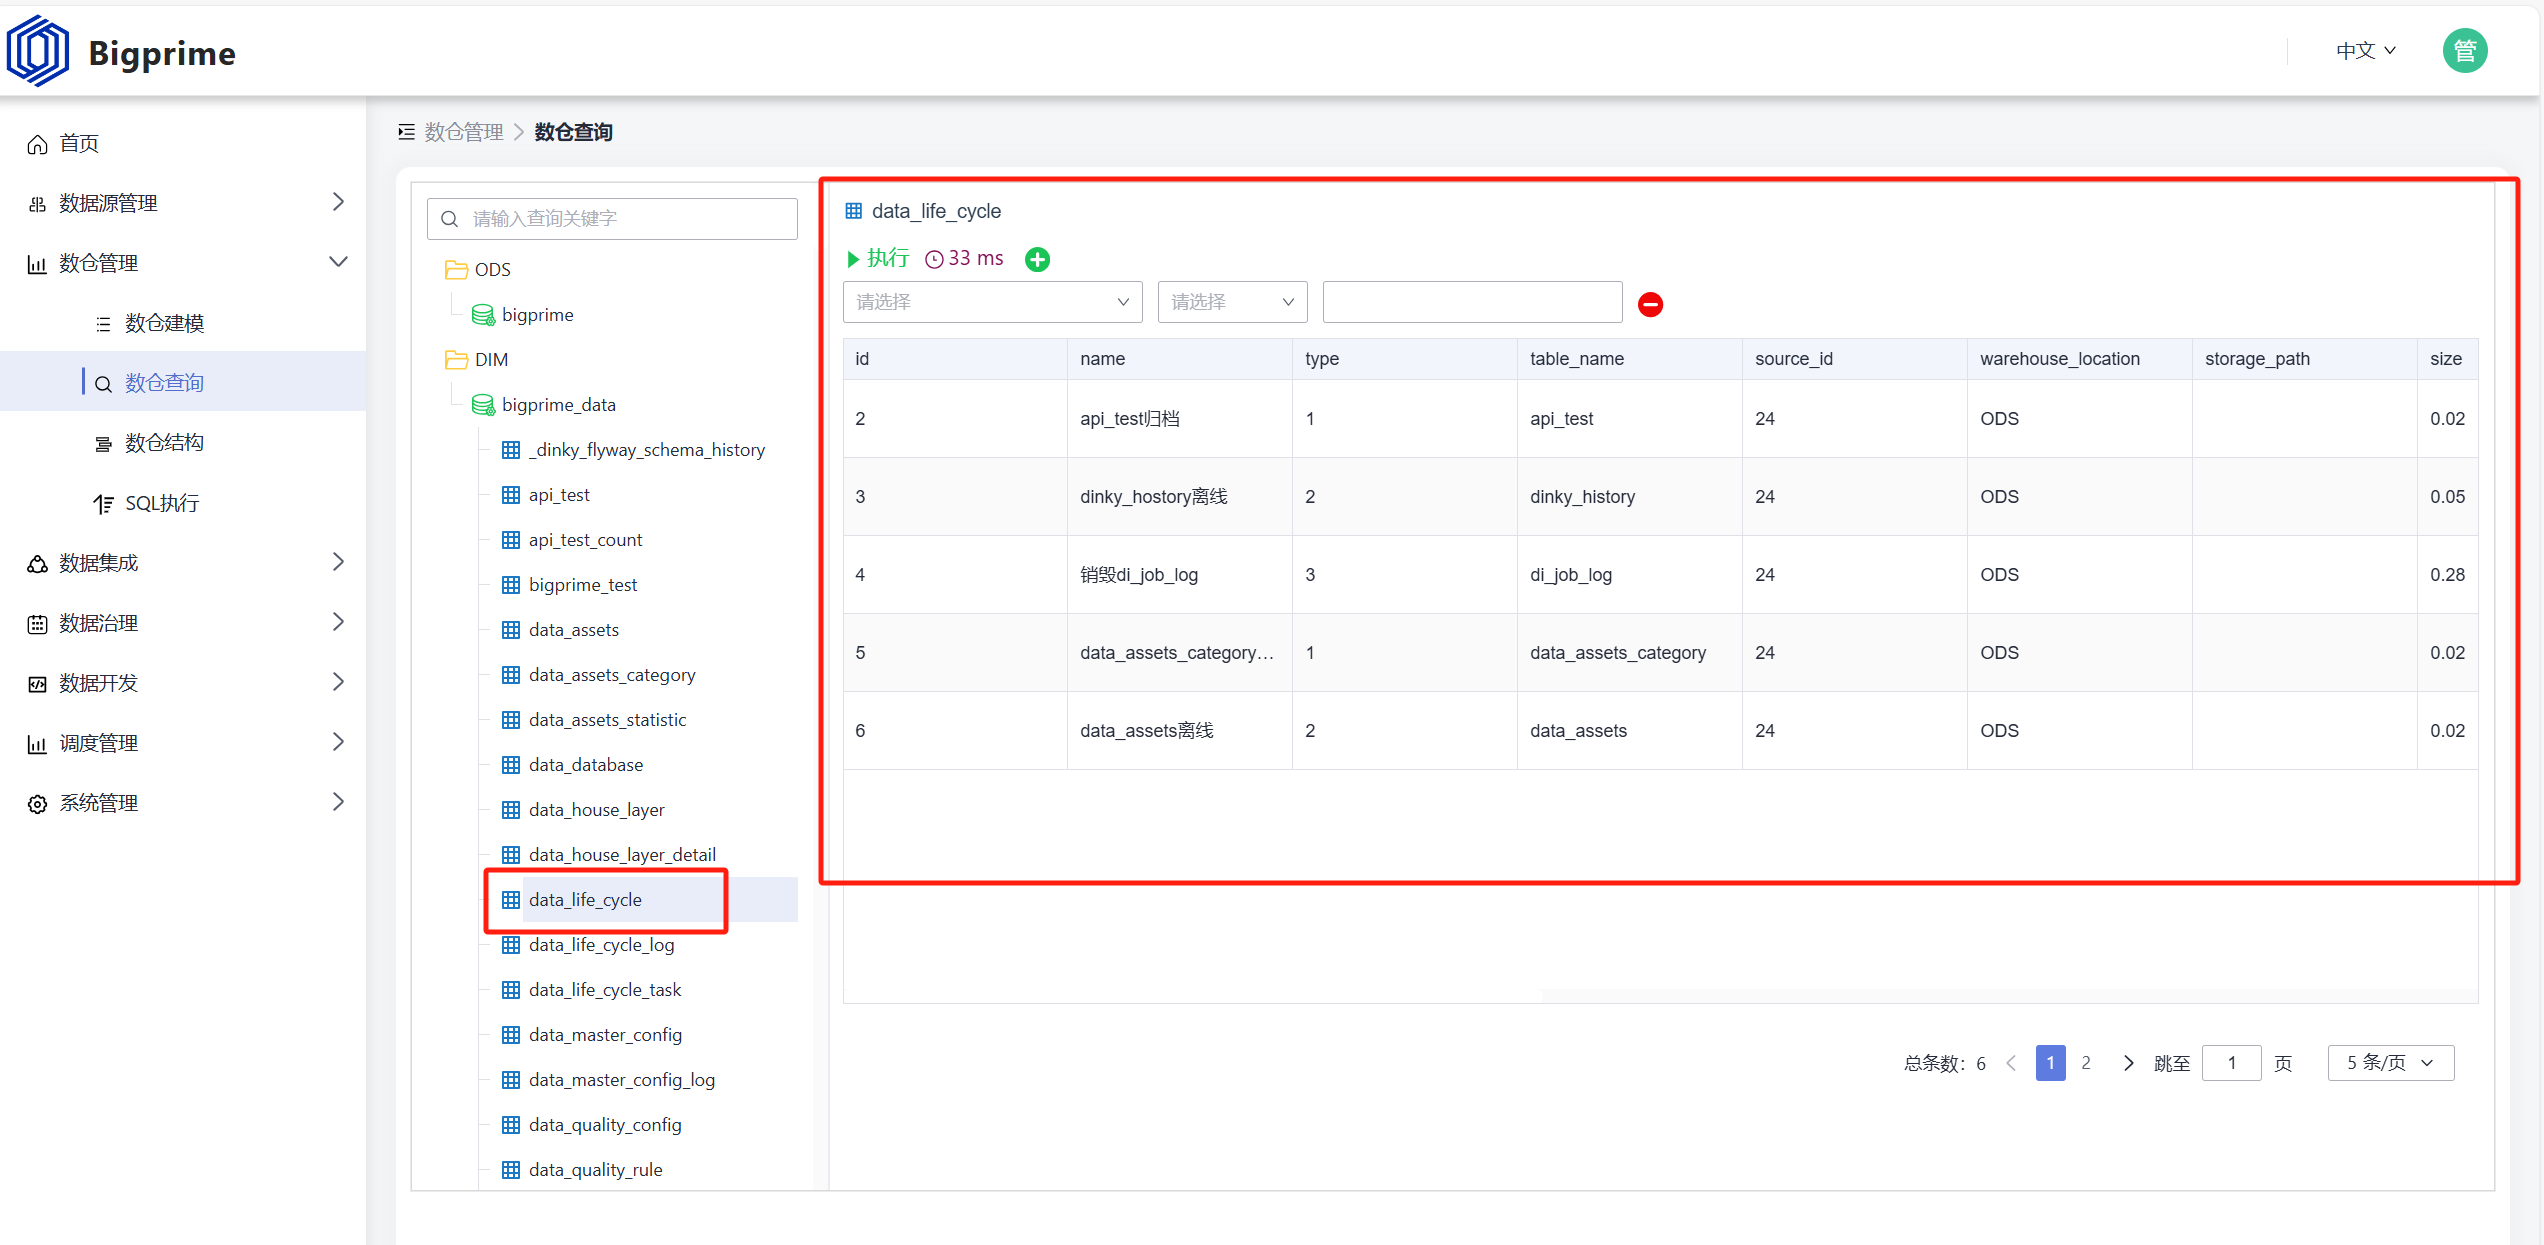
Task: Click the 数据开发 sidebar icon
Action: click(37, 684)
